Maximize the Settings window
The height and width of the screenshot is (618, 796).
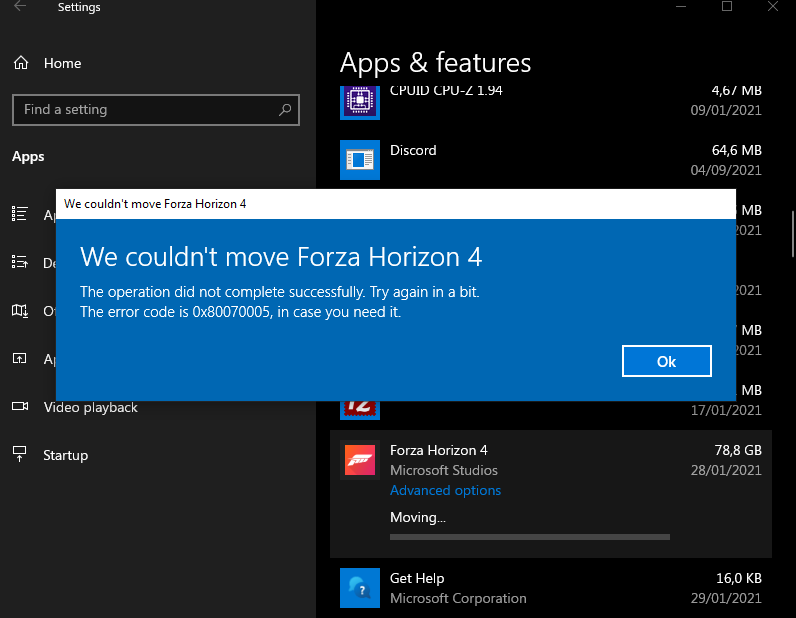tap(727, 6)
